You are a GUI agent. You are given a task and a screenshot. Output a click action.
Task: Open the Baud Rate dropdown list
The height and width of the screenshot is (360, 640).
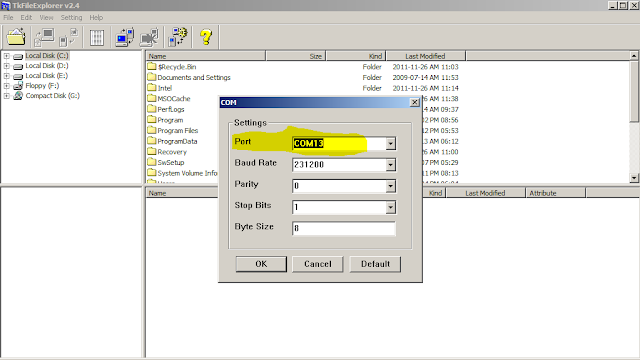point(391,165)
